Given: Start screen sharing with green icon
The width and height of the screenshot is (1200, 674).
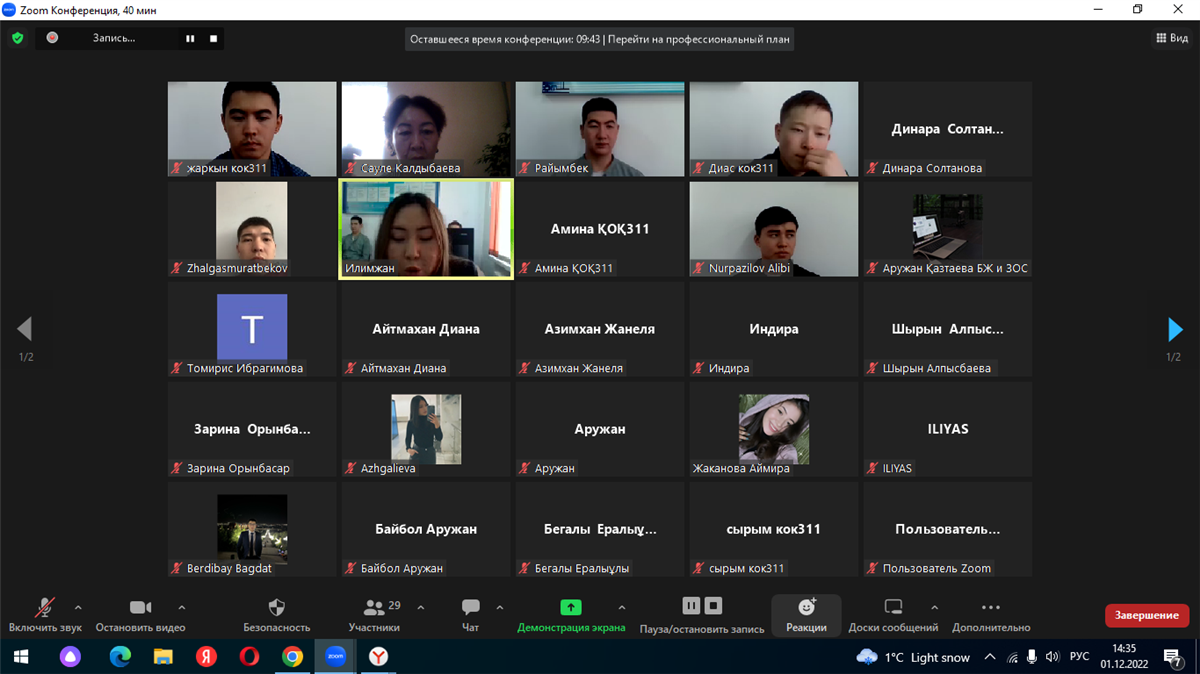Looking at the screenshot, I should point(570,608).
